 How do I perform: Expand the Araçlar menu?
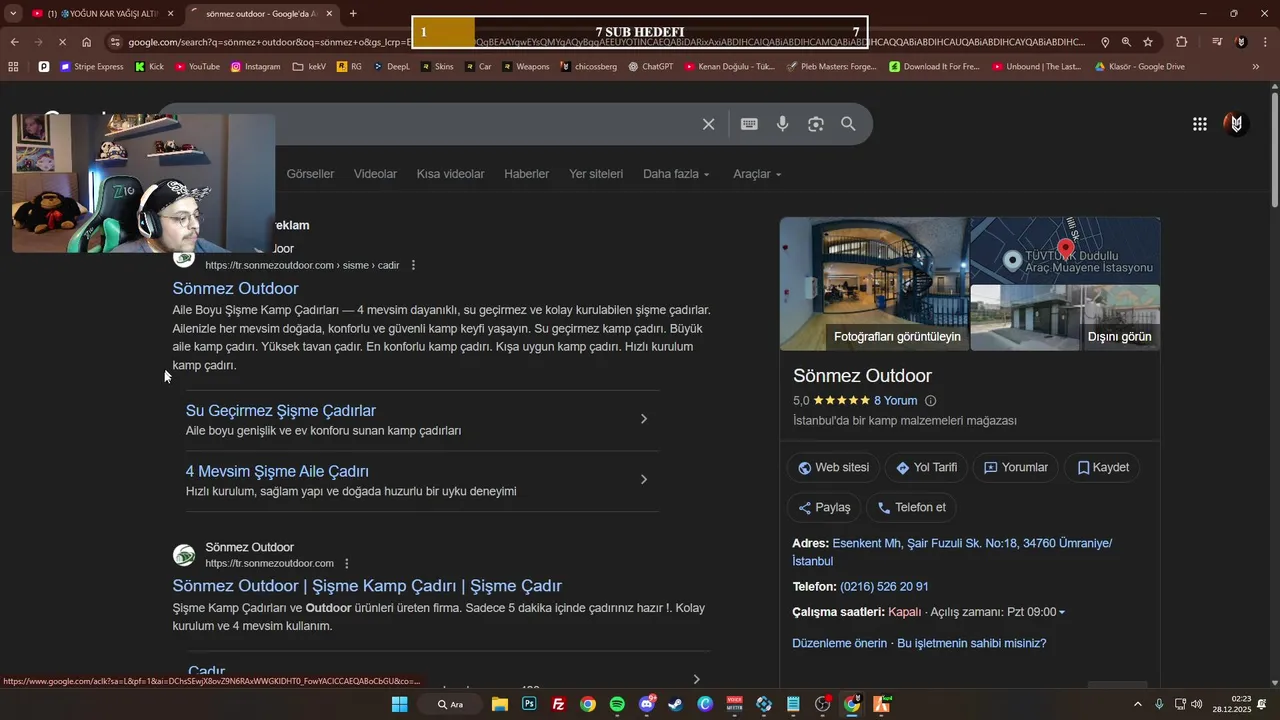point(757,174)
